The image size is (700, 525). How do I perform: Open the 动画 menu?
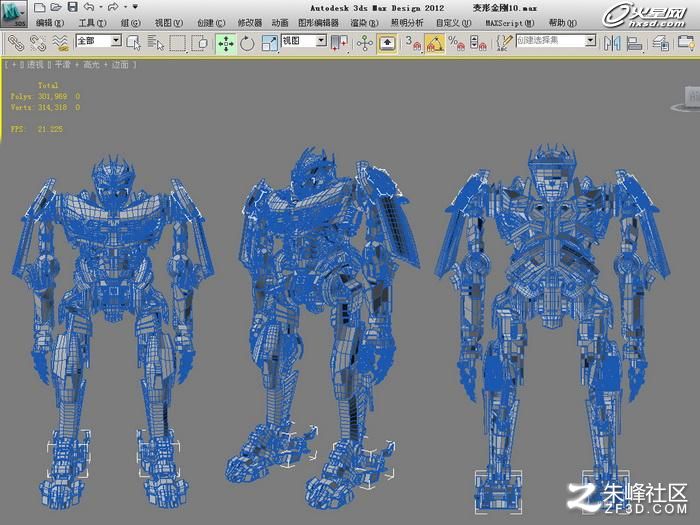pos(280,23)
